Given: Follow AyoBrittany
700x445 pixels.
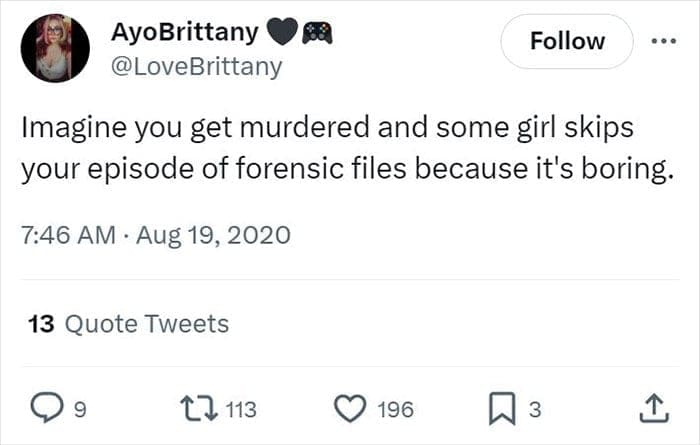Looking at the screenshot, I should click(x=567, y=42).
